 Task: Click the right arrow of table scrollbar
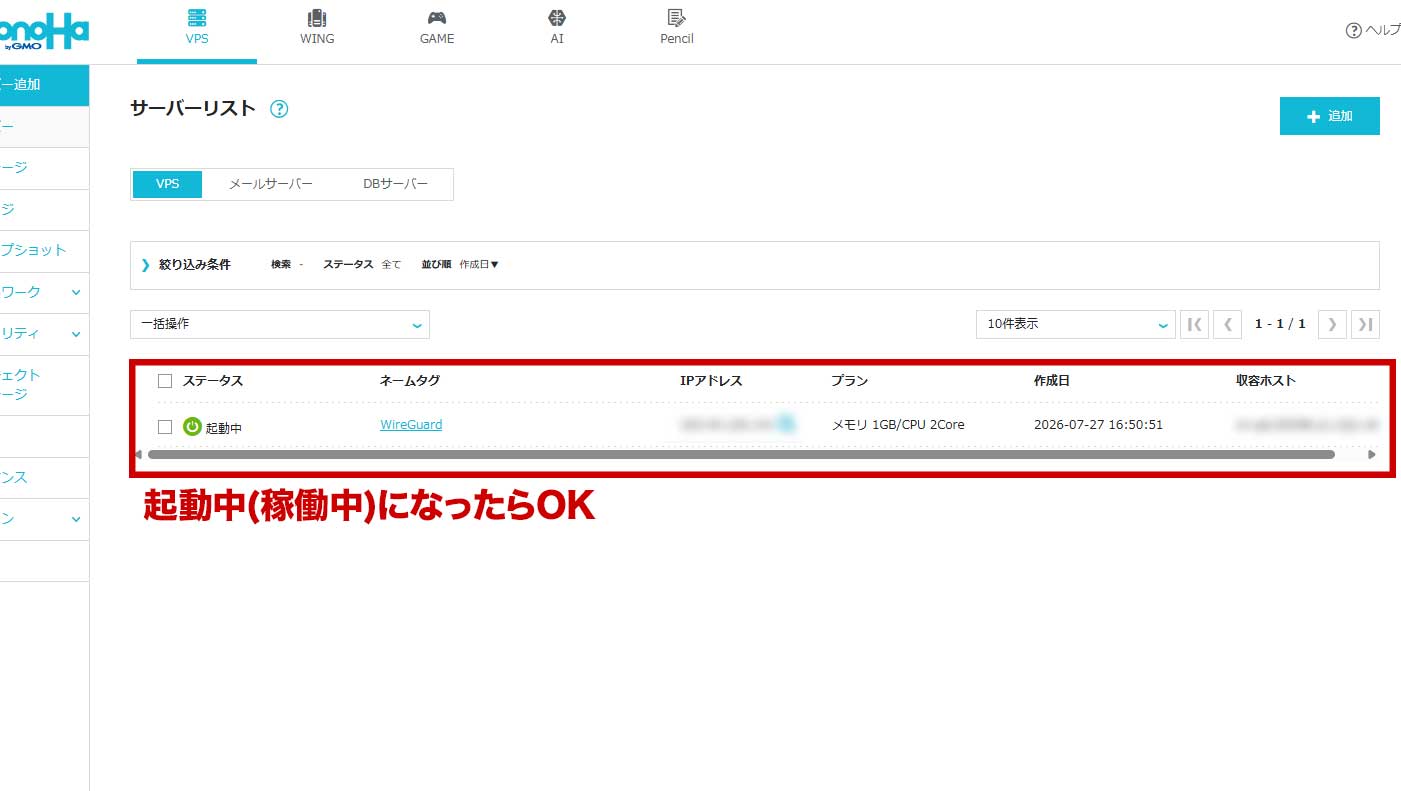(1372, 454)
